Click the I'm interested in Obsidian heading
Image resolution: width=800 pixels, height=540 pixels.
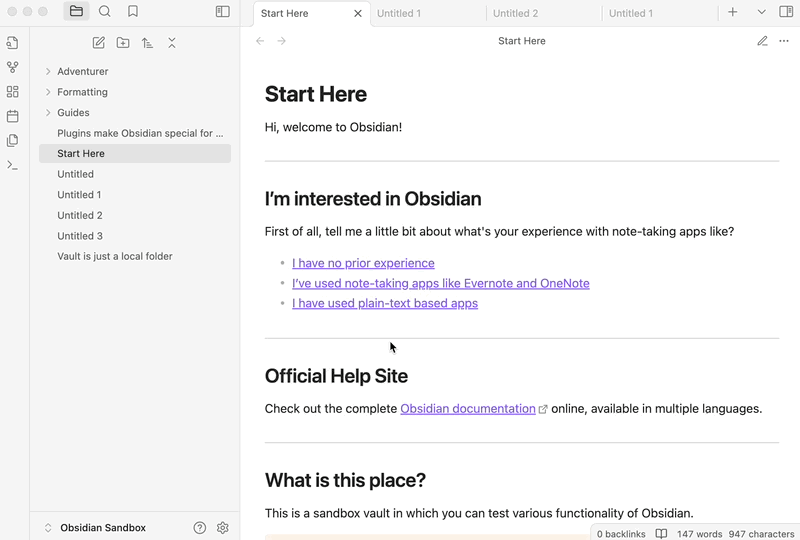point(373,199)
